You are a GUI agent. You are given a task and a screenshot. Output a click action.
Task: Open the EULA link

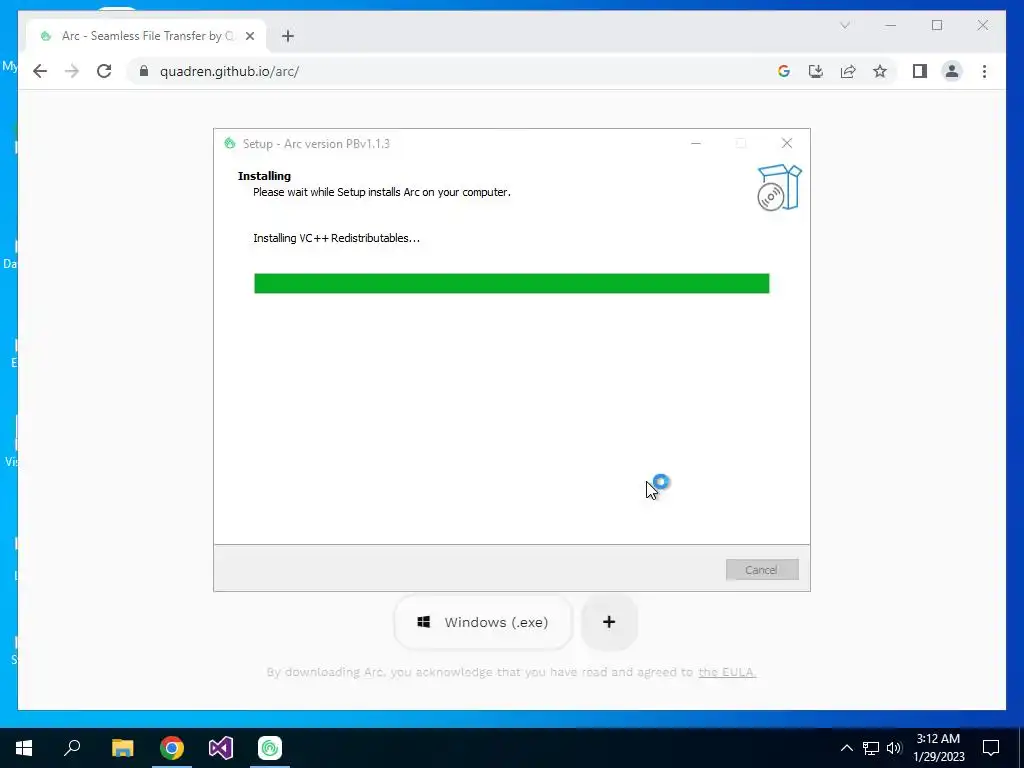727,672
